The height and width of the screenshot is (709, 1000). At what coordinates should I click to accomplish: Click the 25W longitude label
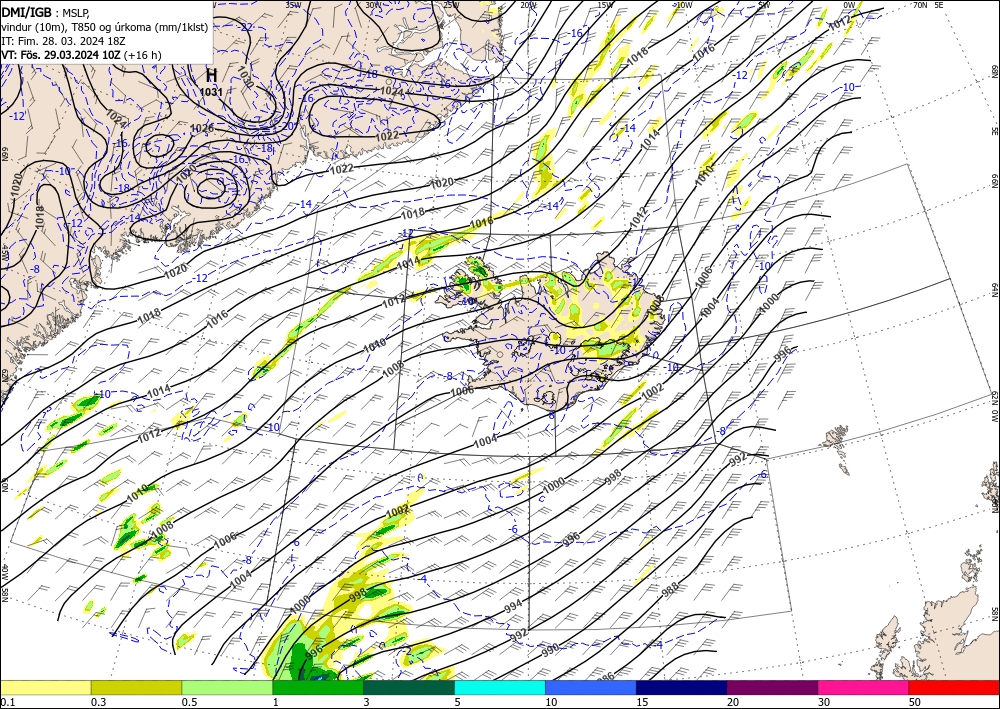click(451, 4)
